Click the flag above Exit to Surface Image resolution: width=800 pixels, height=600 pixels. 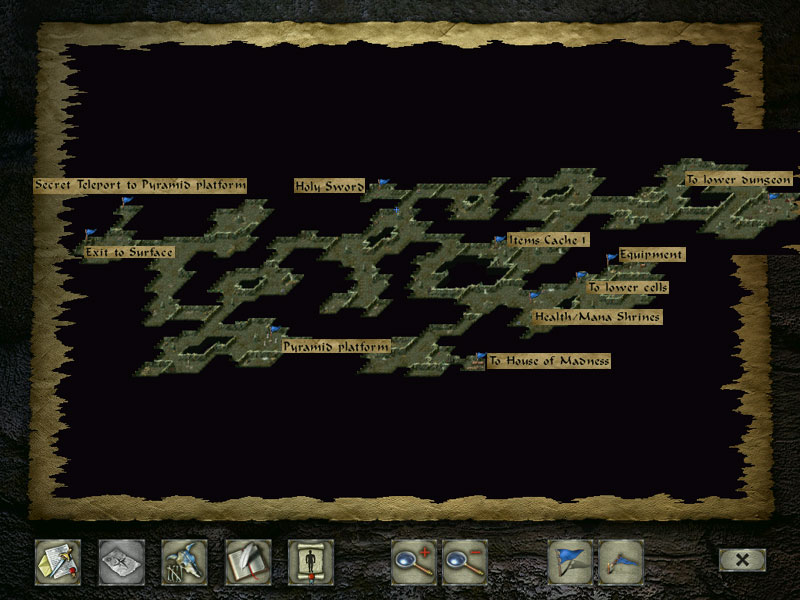(x=90, y=234)
